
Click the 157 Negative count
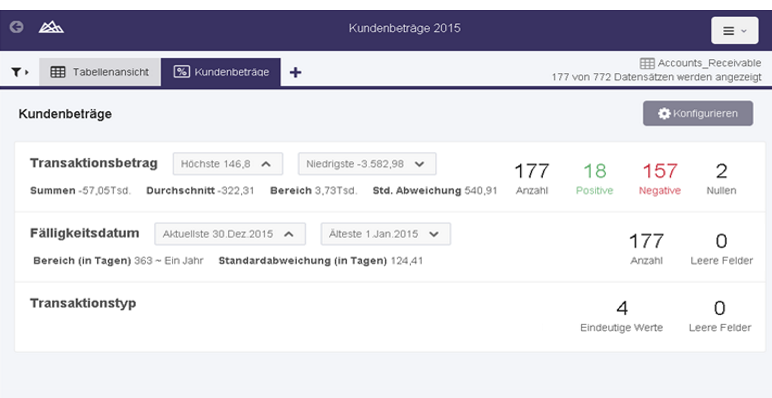(x=660, y=178)
